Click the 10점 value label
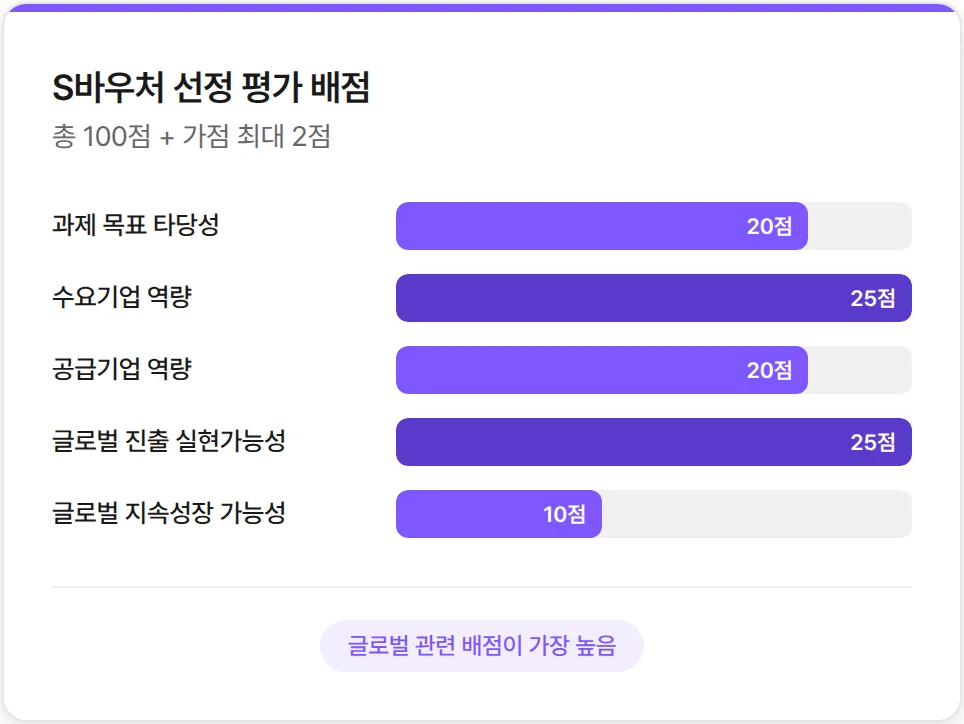This screenshot has height=724, width=964. (x=565, y=514)
